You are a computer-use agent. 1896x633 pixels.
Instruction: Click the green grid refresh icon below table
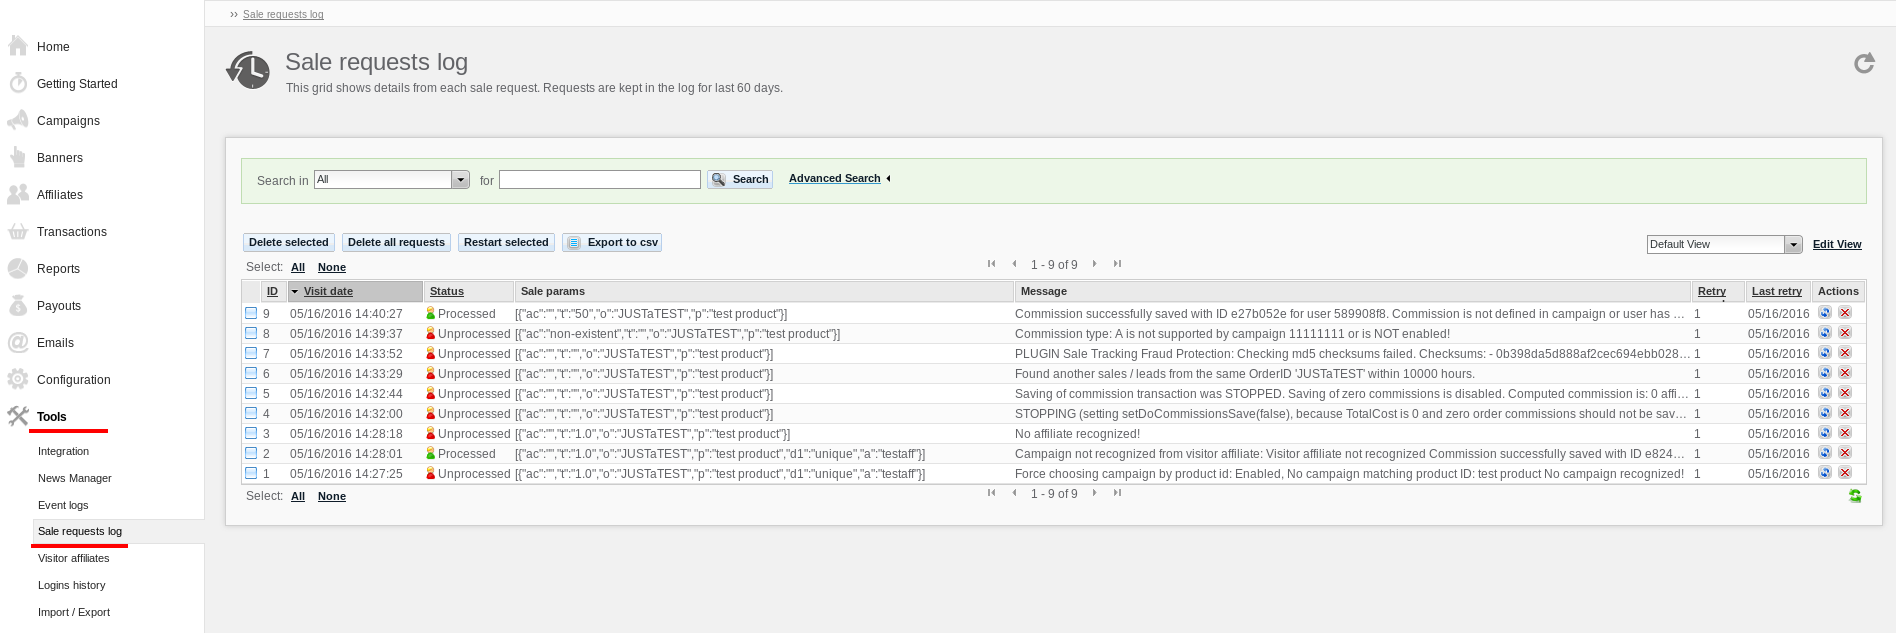[1855, 496]
